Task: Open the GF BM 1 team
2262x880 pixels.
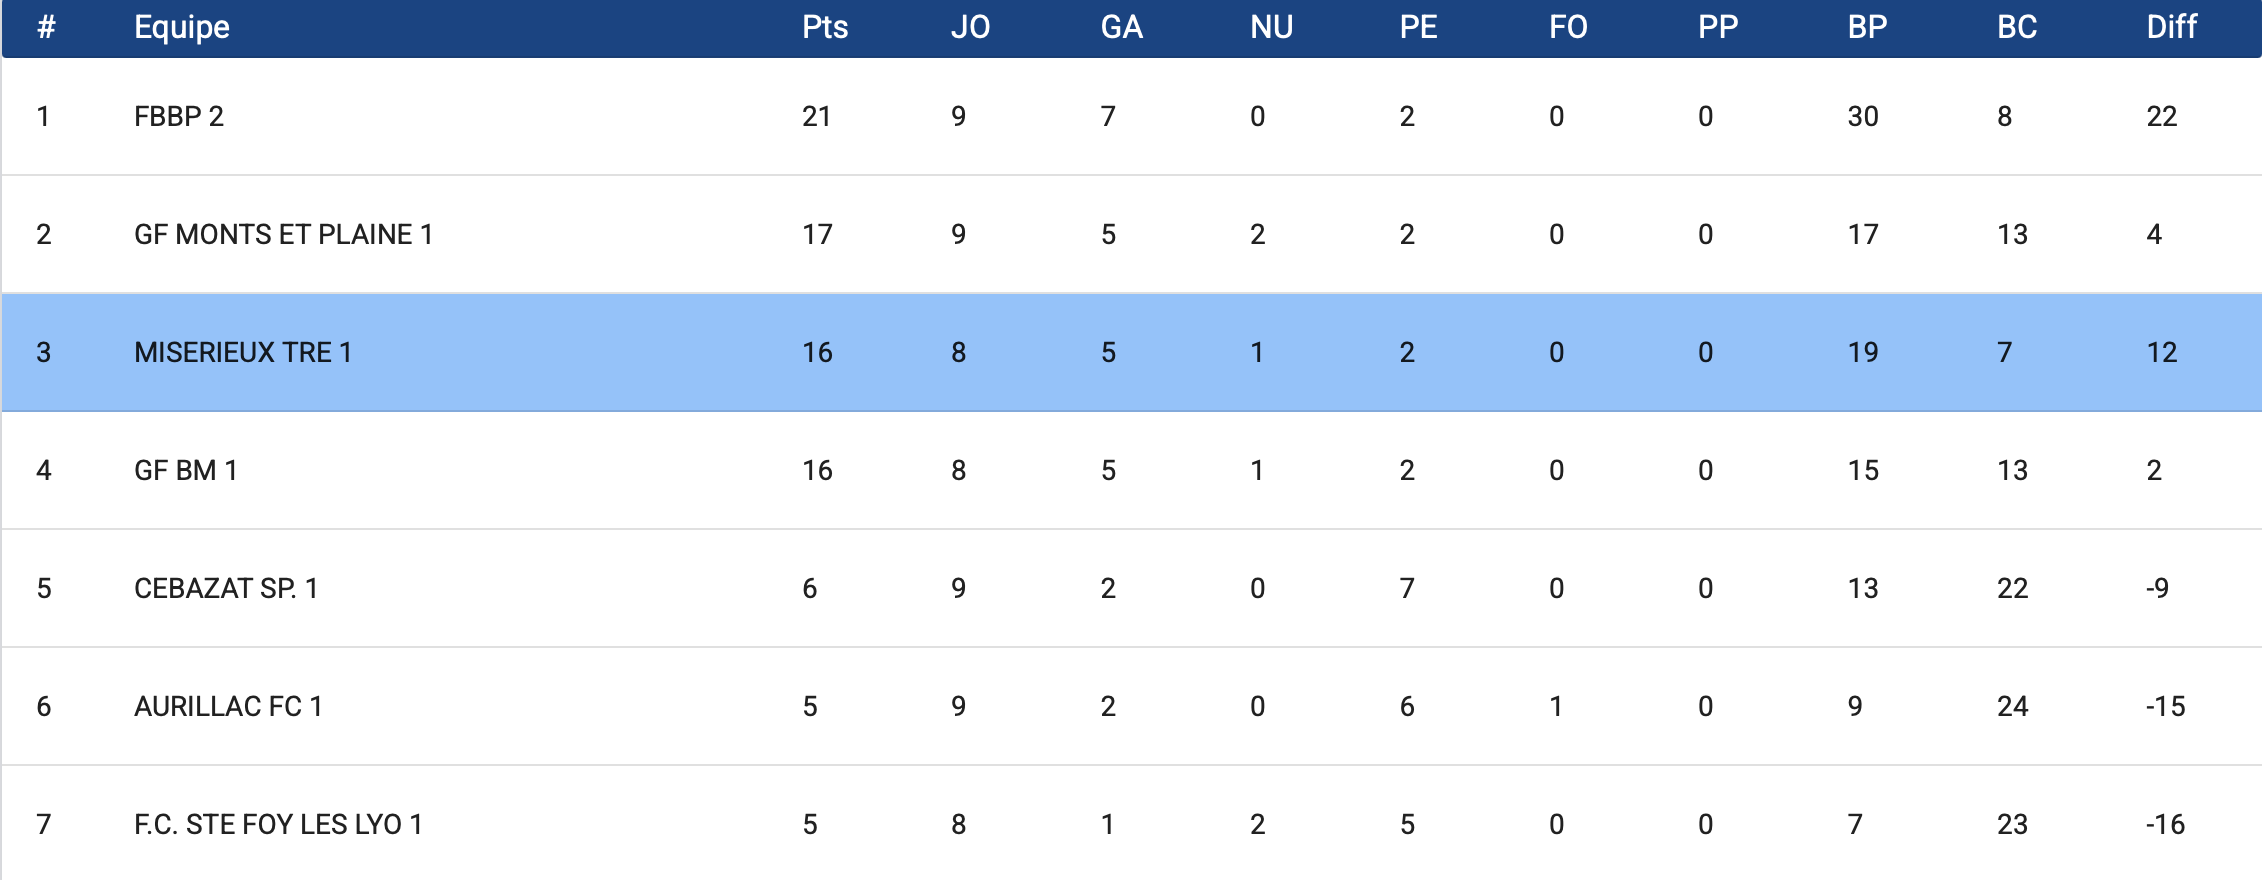Action: pos(186,471)
